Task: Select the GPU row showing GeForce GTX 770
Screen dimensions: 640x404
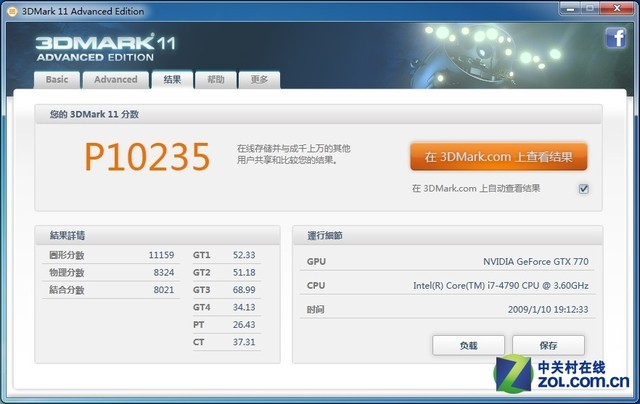Action: (447, 262)
